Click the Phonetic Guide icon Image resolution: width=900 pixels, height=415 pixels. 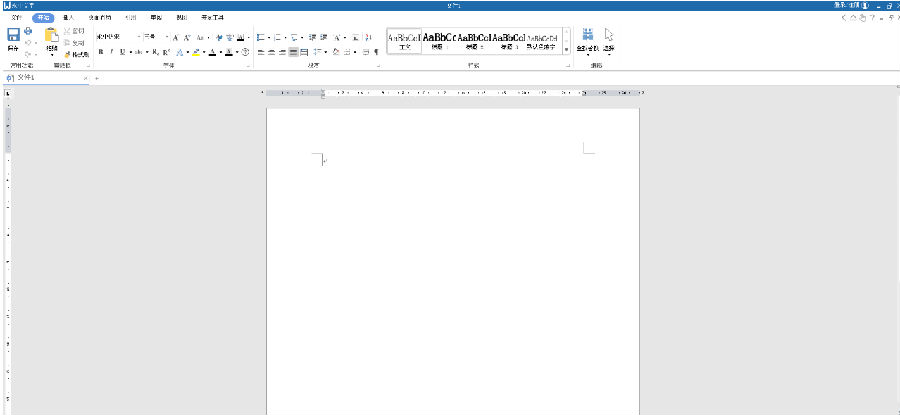[229, 38]
